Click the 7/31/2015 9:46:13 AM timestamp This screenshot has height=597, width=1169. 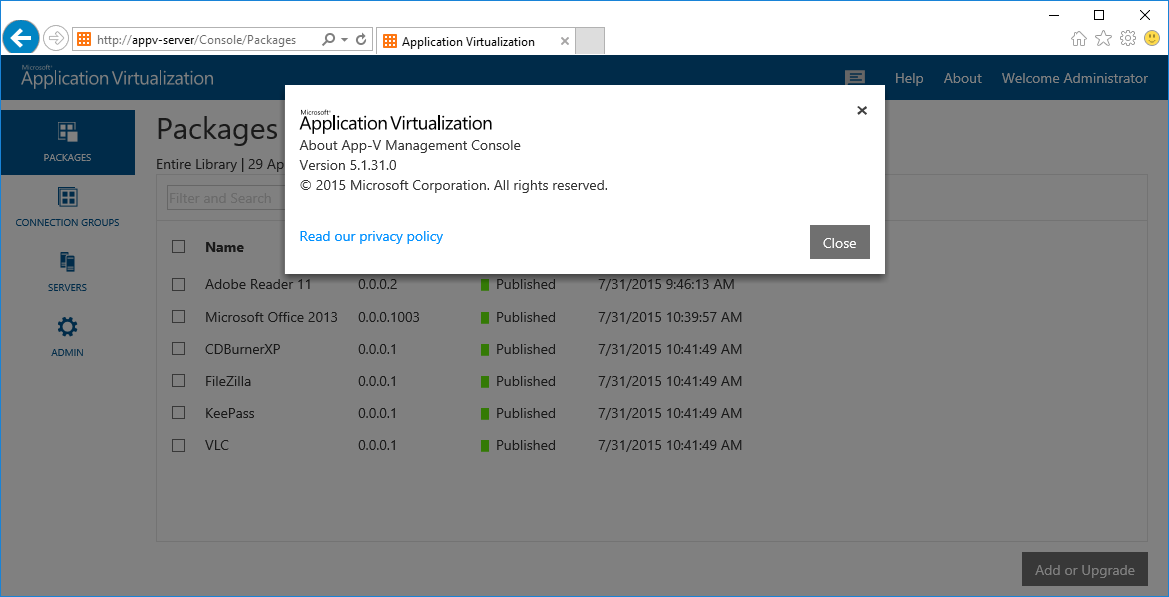pyautogui.click(x=667, y=284)
